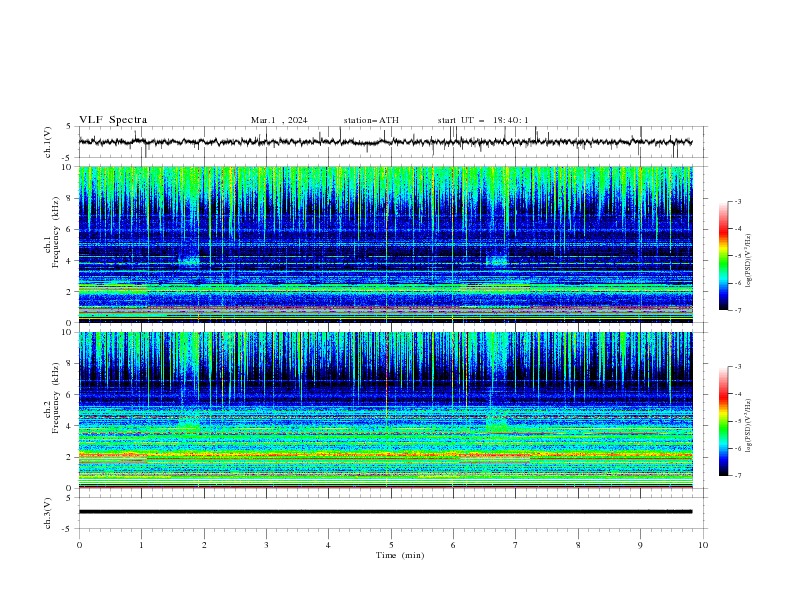Click the '-7' label on ch.1 color bar
This screenshot has width=792, height=612.
pyautogui.click(x=737, y=310)
